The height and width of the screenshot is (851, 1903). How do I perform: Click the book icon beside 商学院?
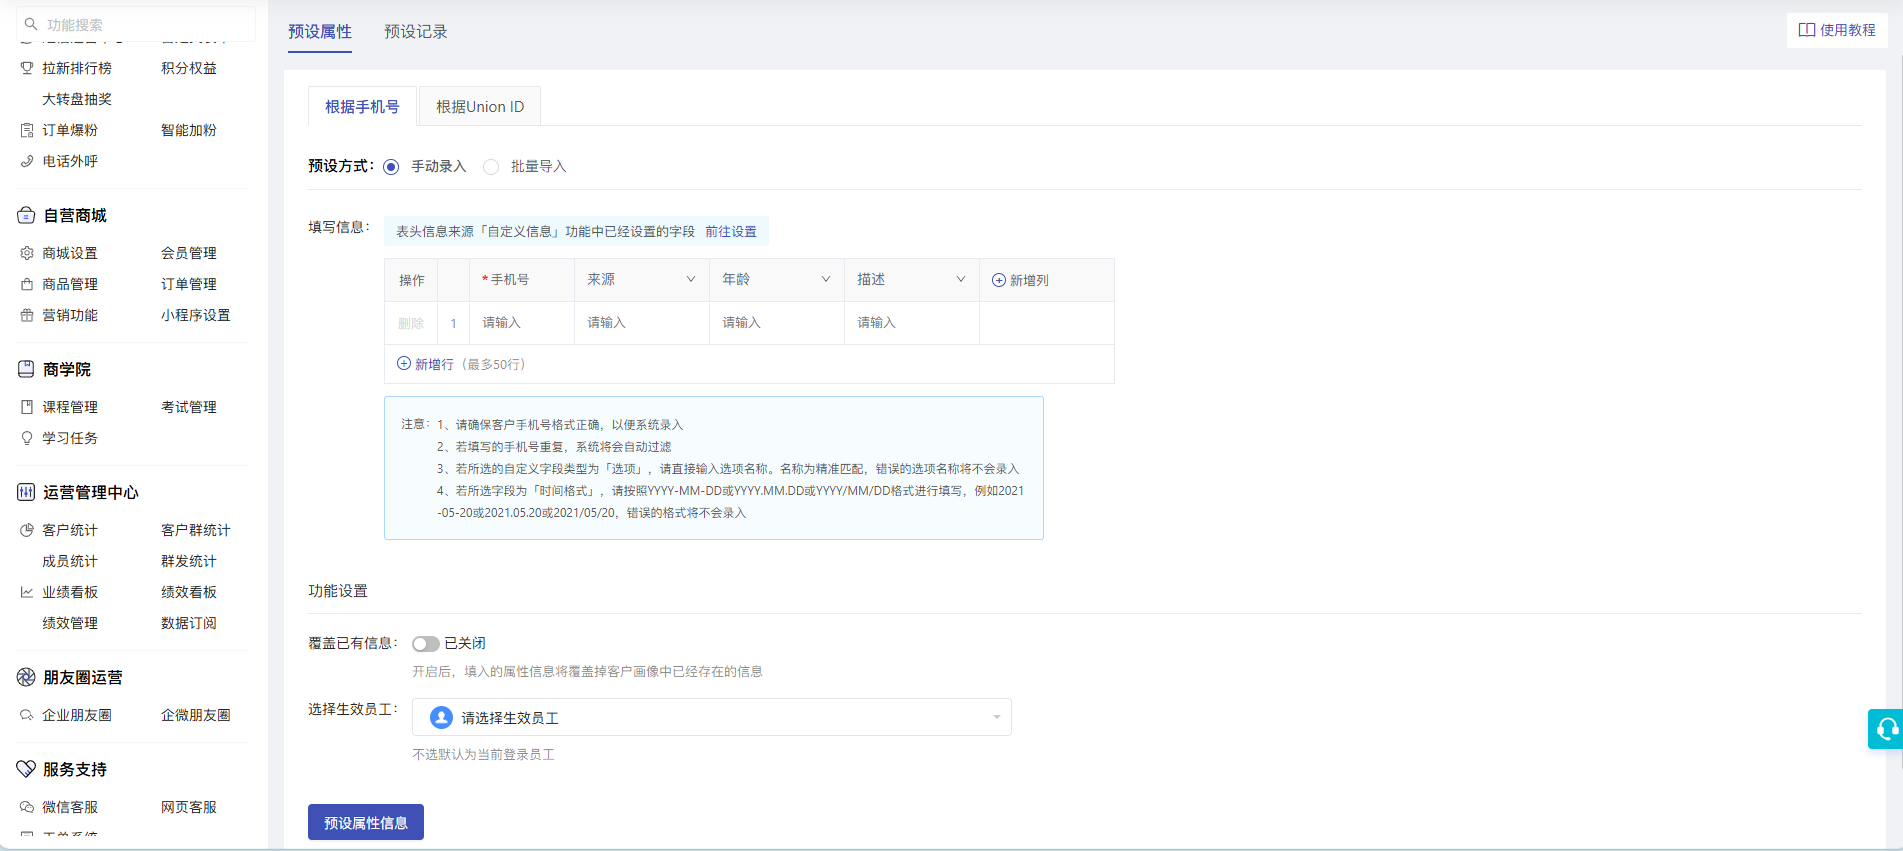click(x=26, y=369)
